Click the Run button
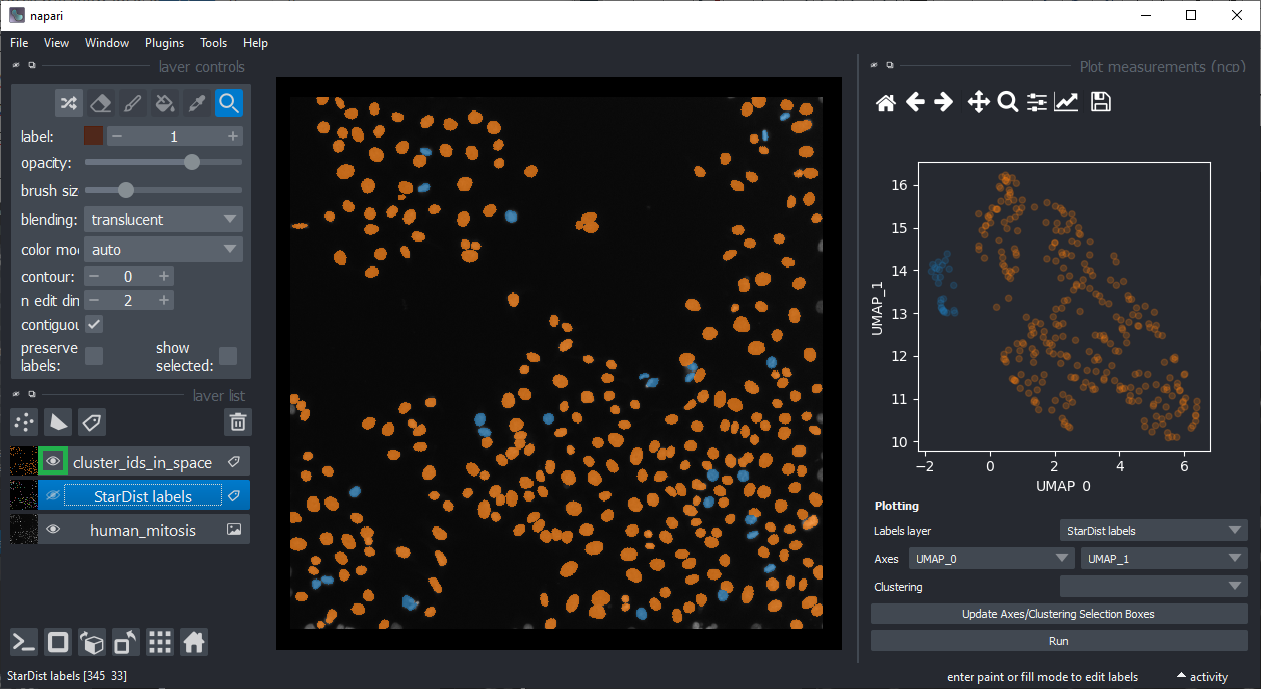Screen dimensions: 1261x689 (1059, 641)
